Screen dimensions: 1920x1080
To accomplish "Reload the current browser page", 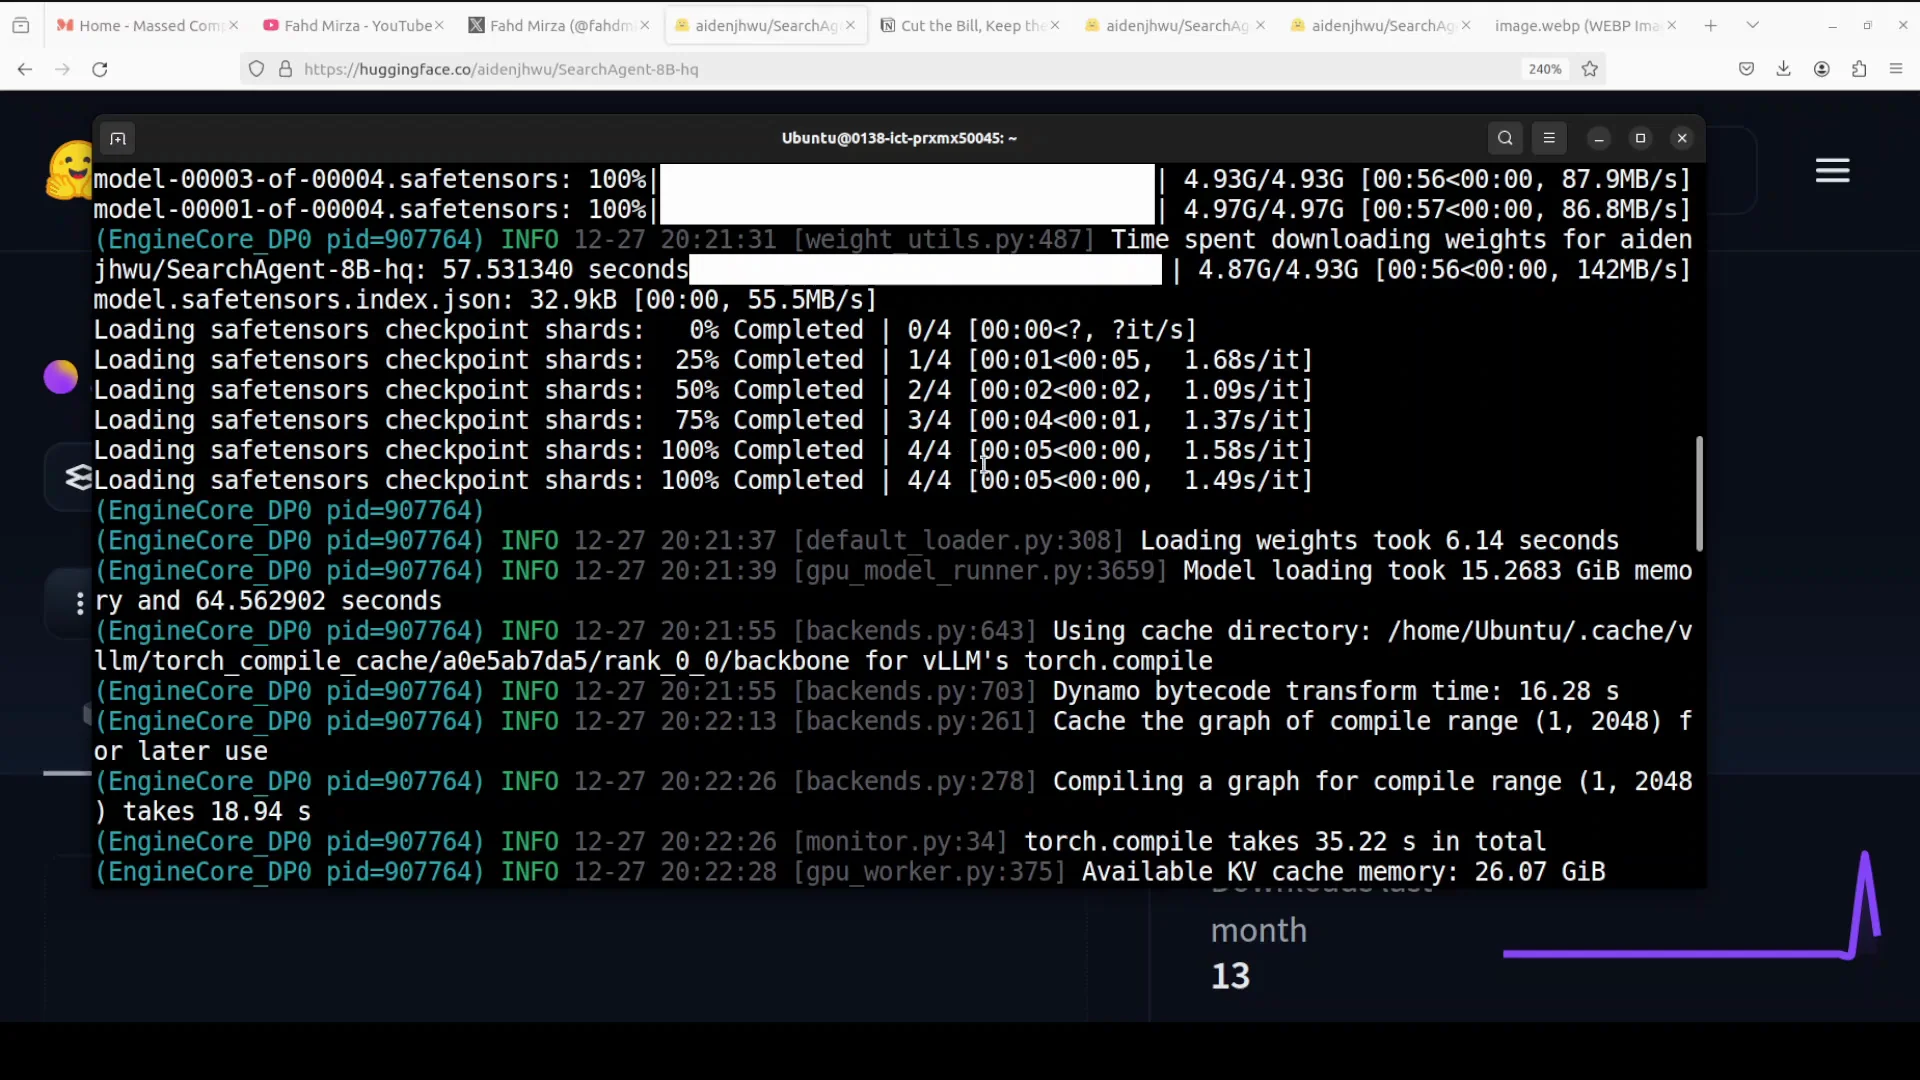I will coord(99,69).
